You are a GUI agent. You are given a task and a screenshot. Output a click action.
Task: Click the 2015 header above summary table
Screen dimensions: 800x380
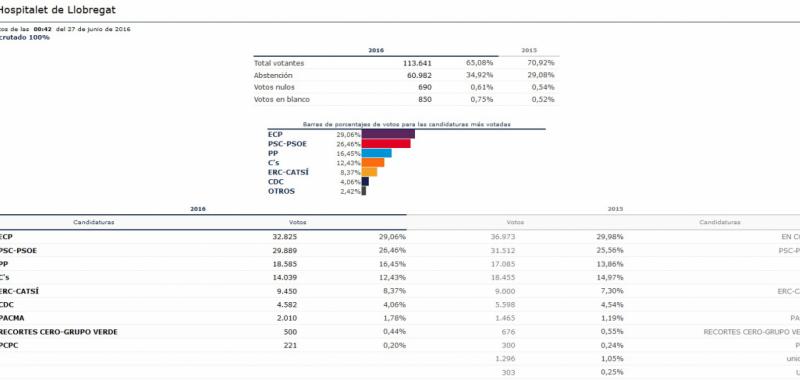(x=529, y=50)
